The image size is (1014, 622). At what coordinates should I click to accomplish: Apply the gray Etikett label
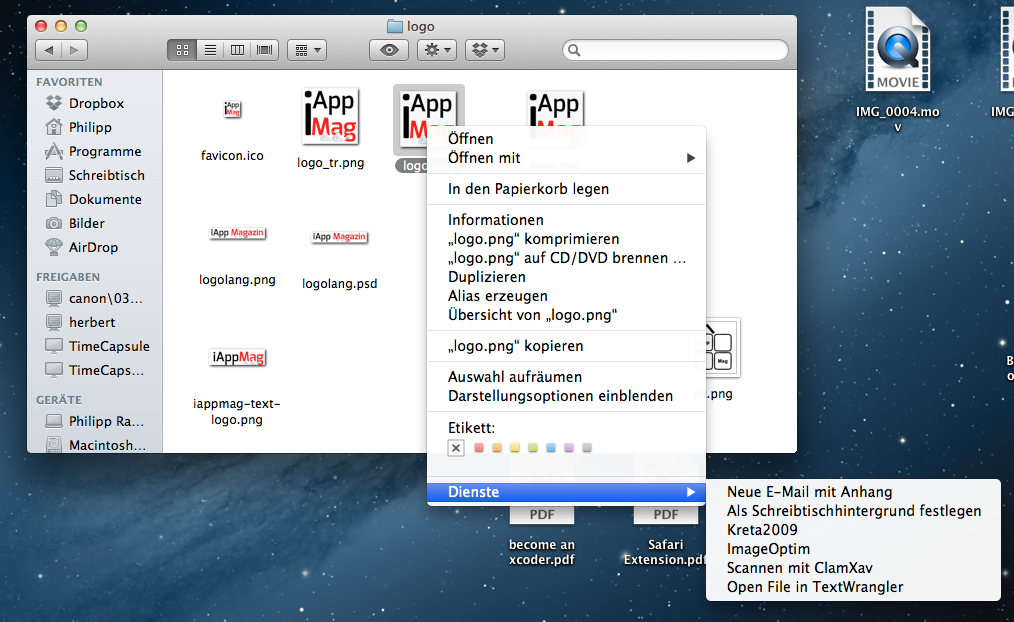[x=587, y=447]
